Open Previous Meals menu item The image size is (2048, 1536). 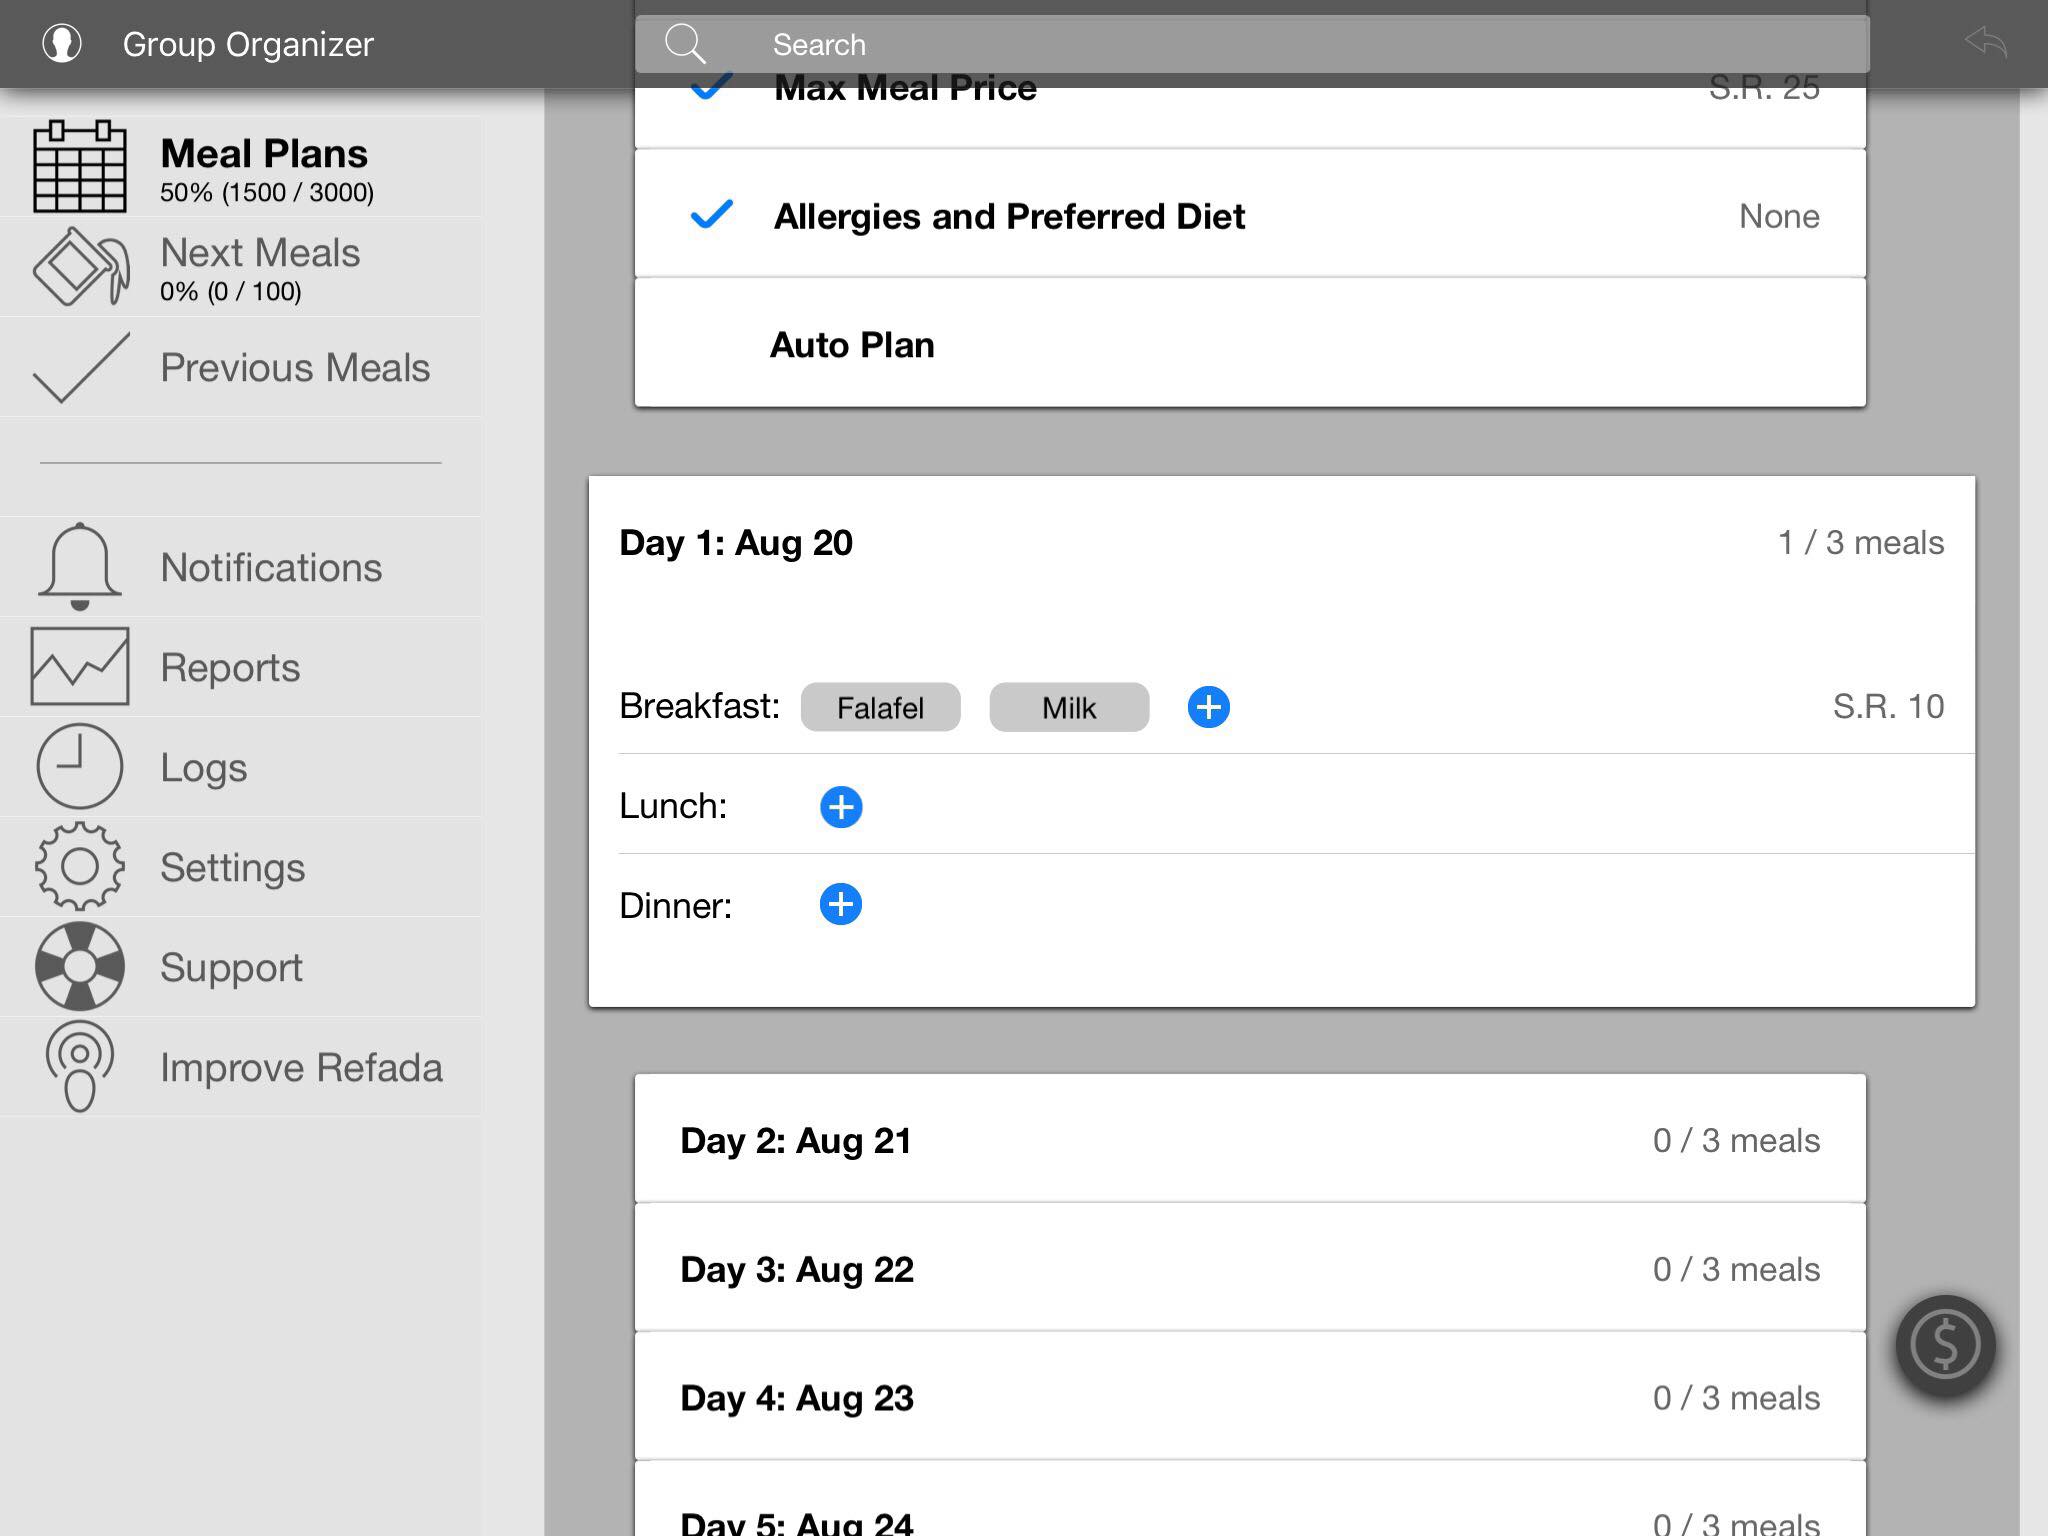click(x=294, y=367)
